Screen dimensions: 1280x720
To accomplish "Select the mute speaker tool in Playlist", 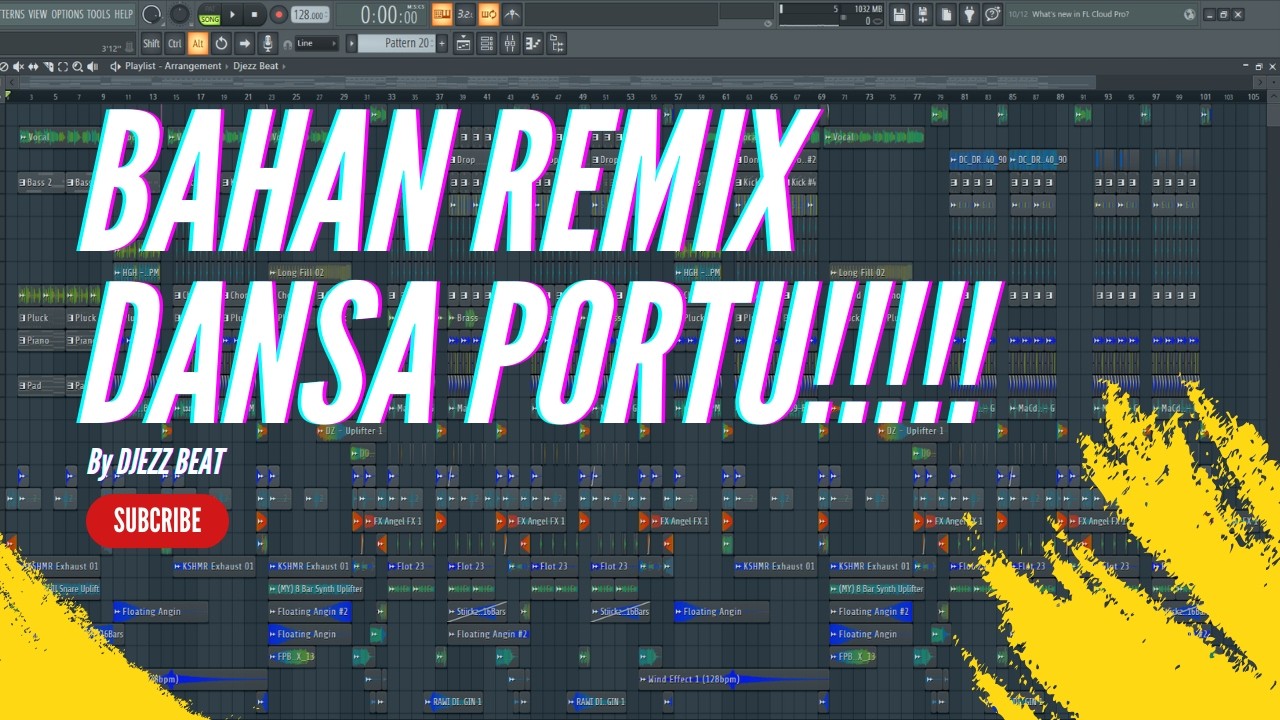I will [18, 66].
